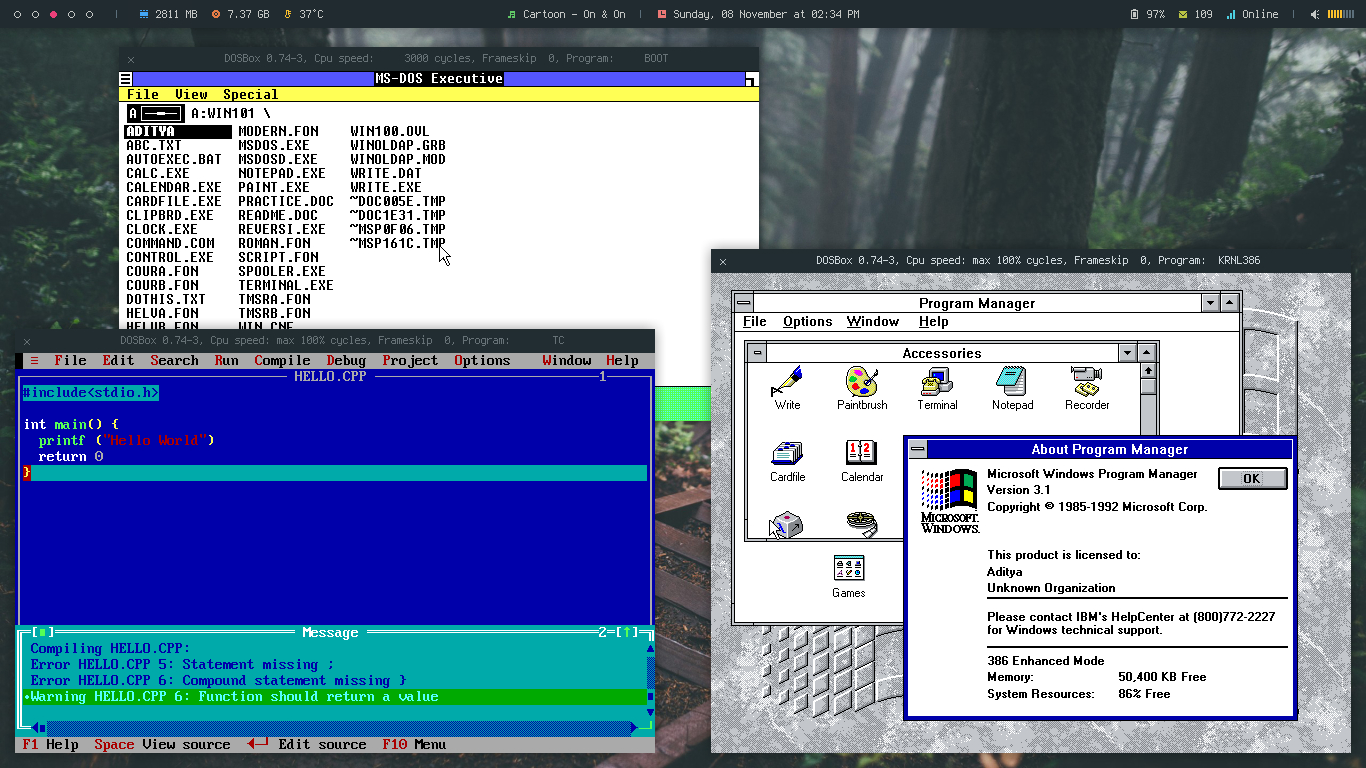Click the disk usage 7.37 GB indicator
Screen dimensions: 1366x768
(x=240, y=14)
